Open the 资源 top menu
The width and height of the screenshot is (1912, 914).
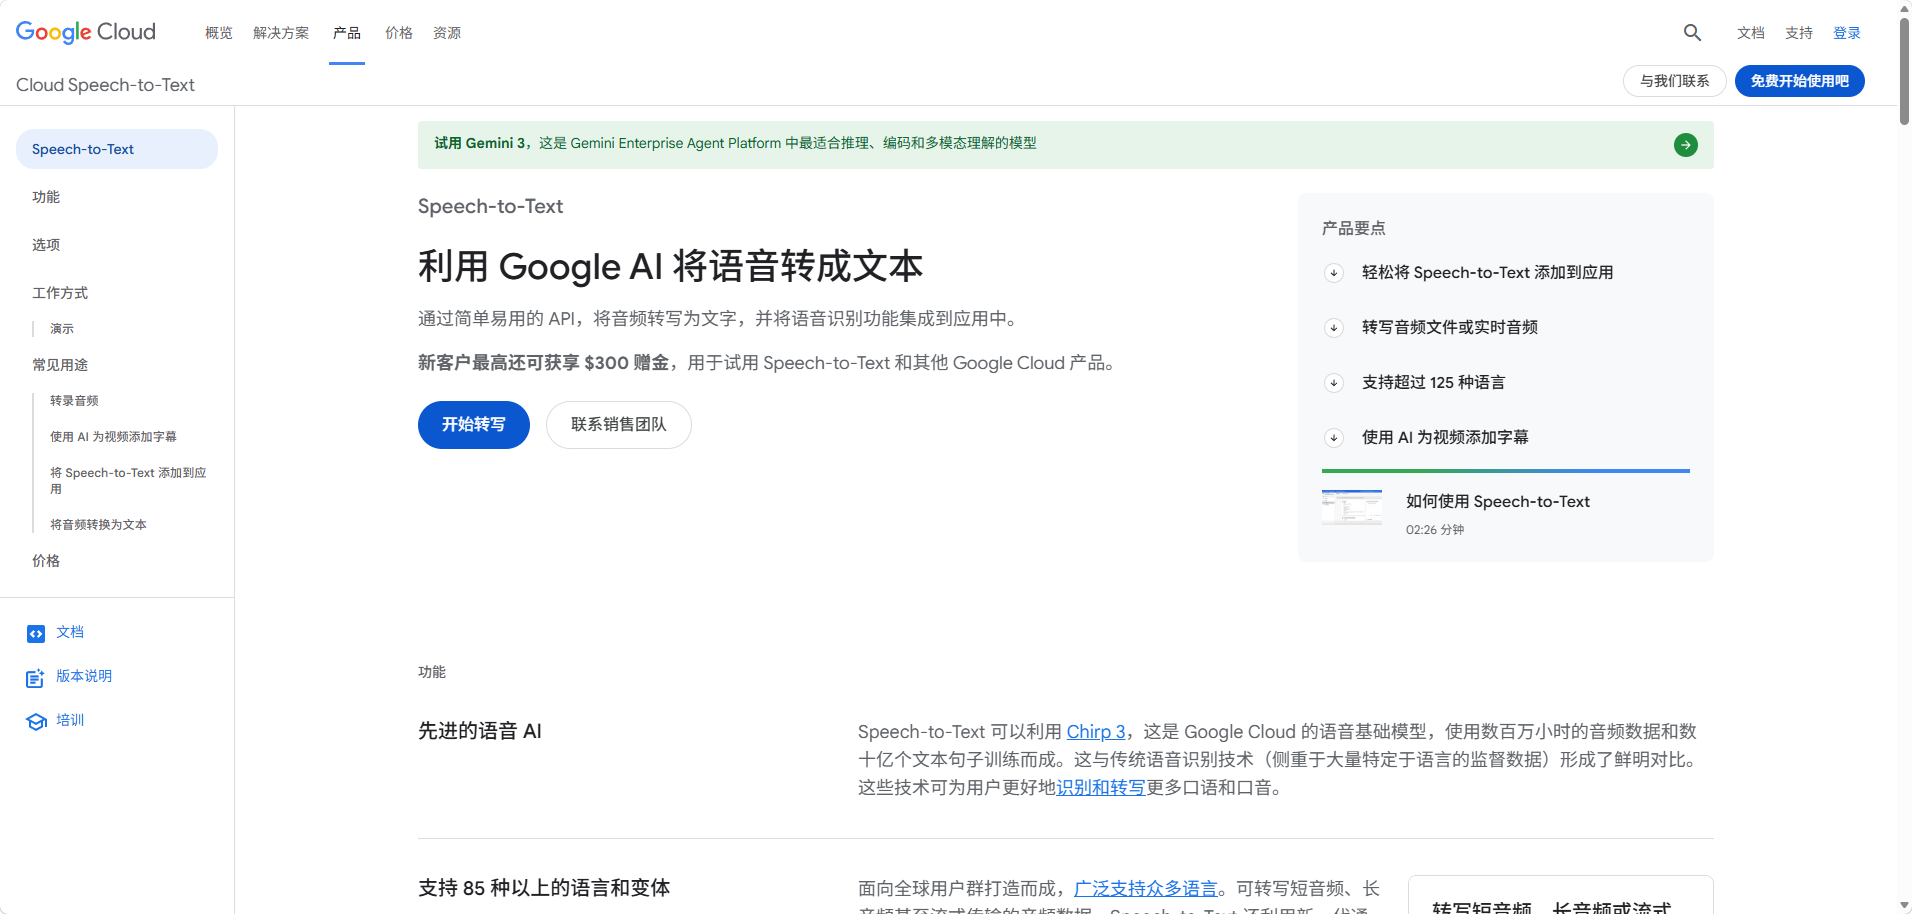[447, 33]
